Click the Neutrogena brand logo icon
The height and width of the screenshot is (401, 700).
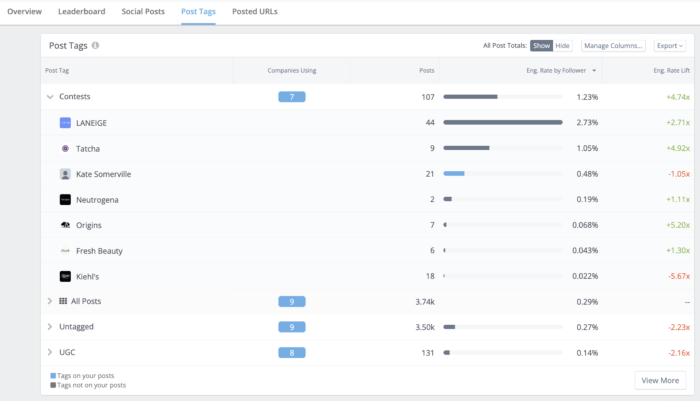pos(65,200)
